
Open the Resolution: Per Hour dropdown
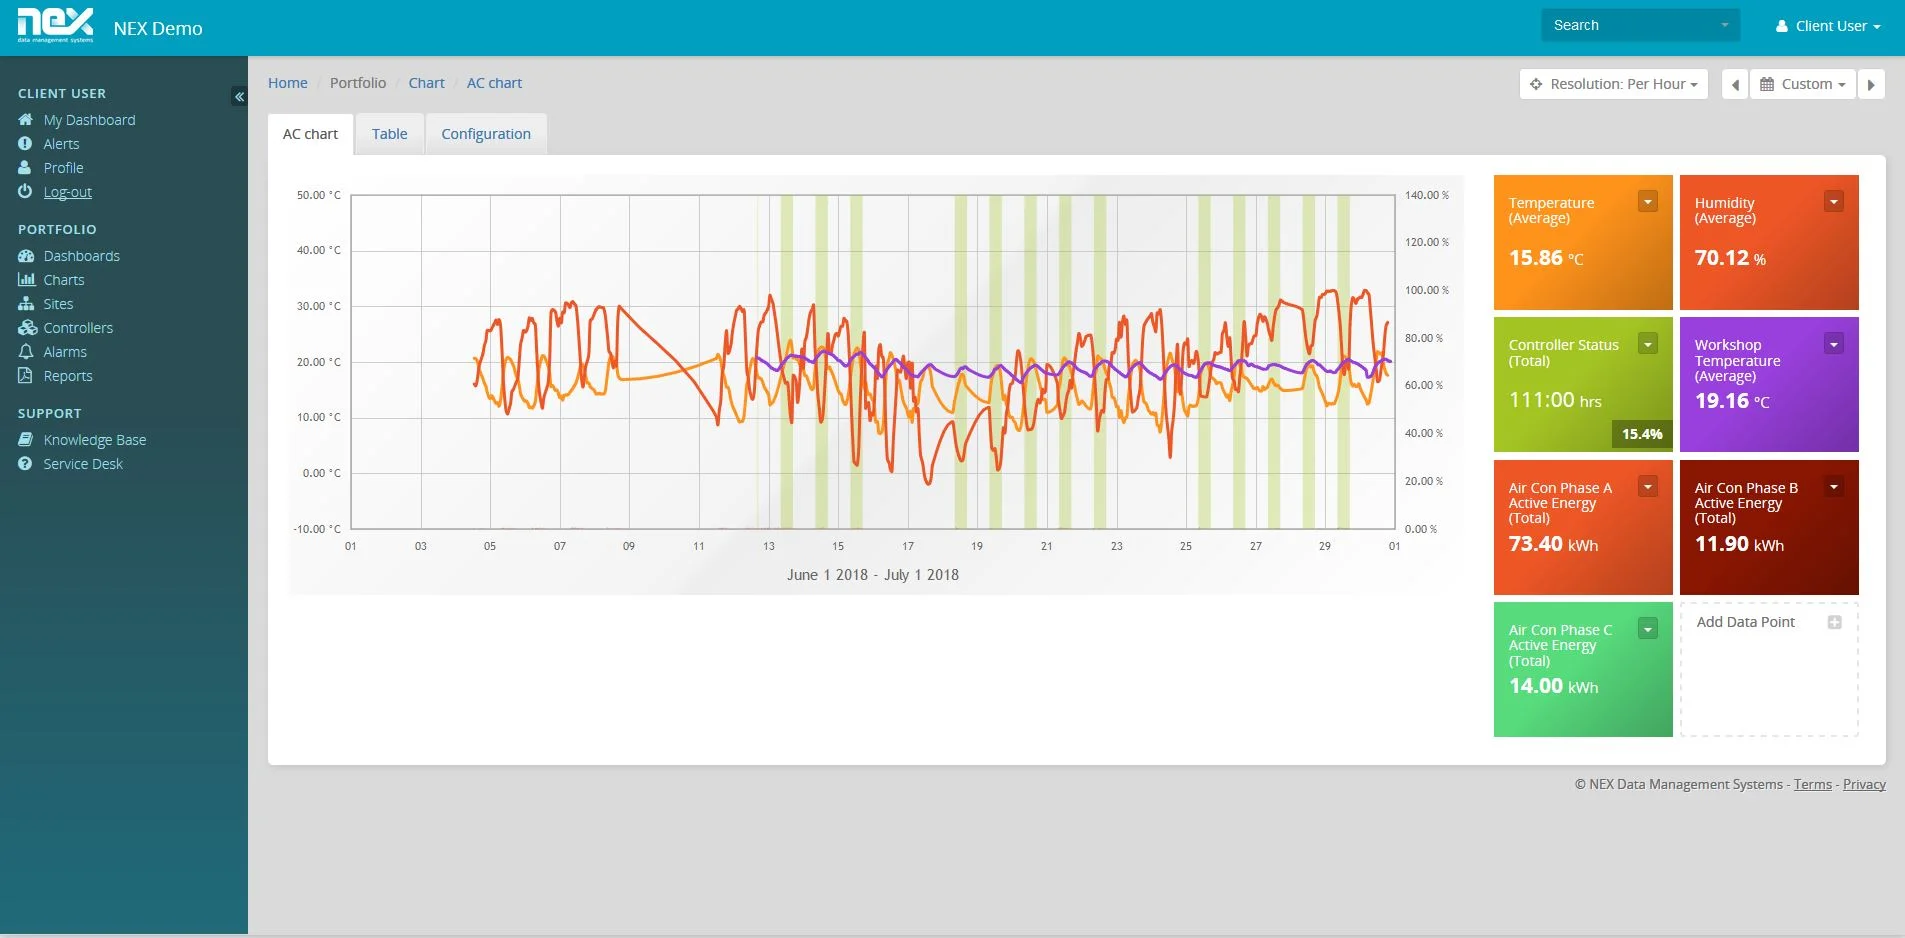(1613, 84)
